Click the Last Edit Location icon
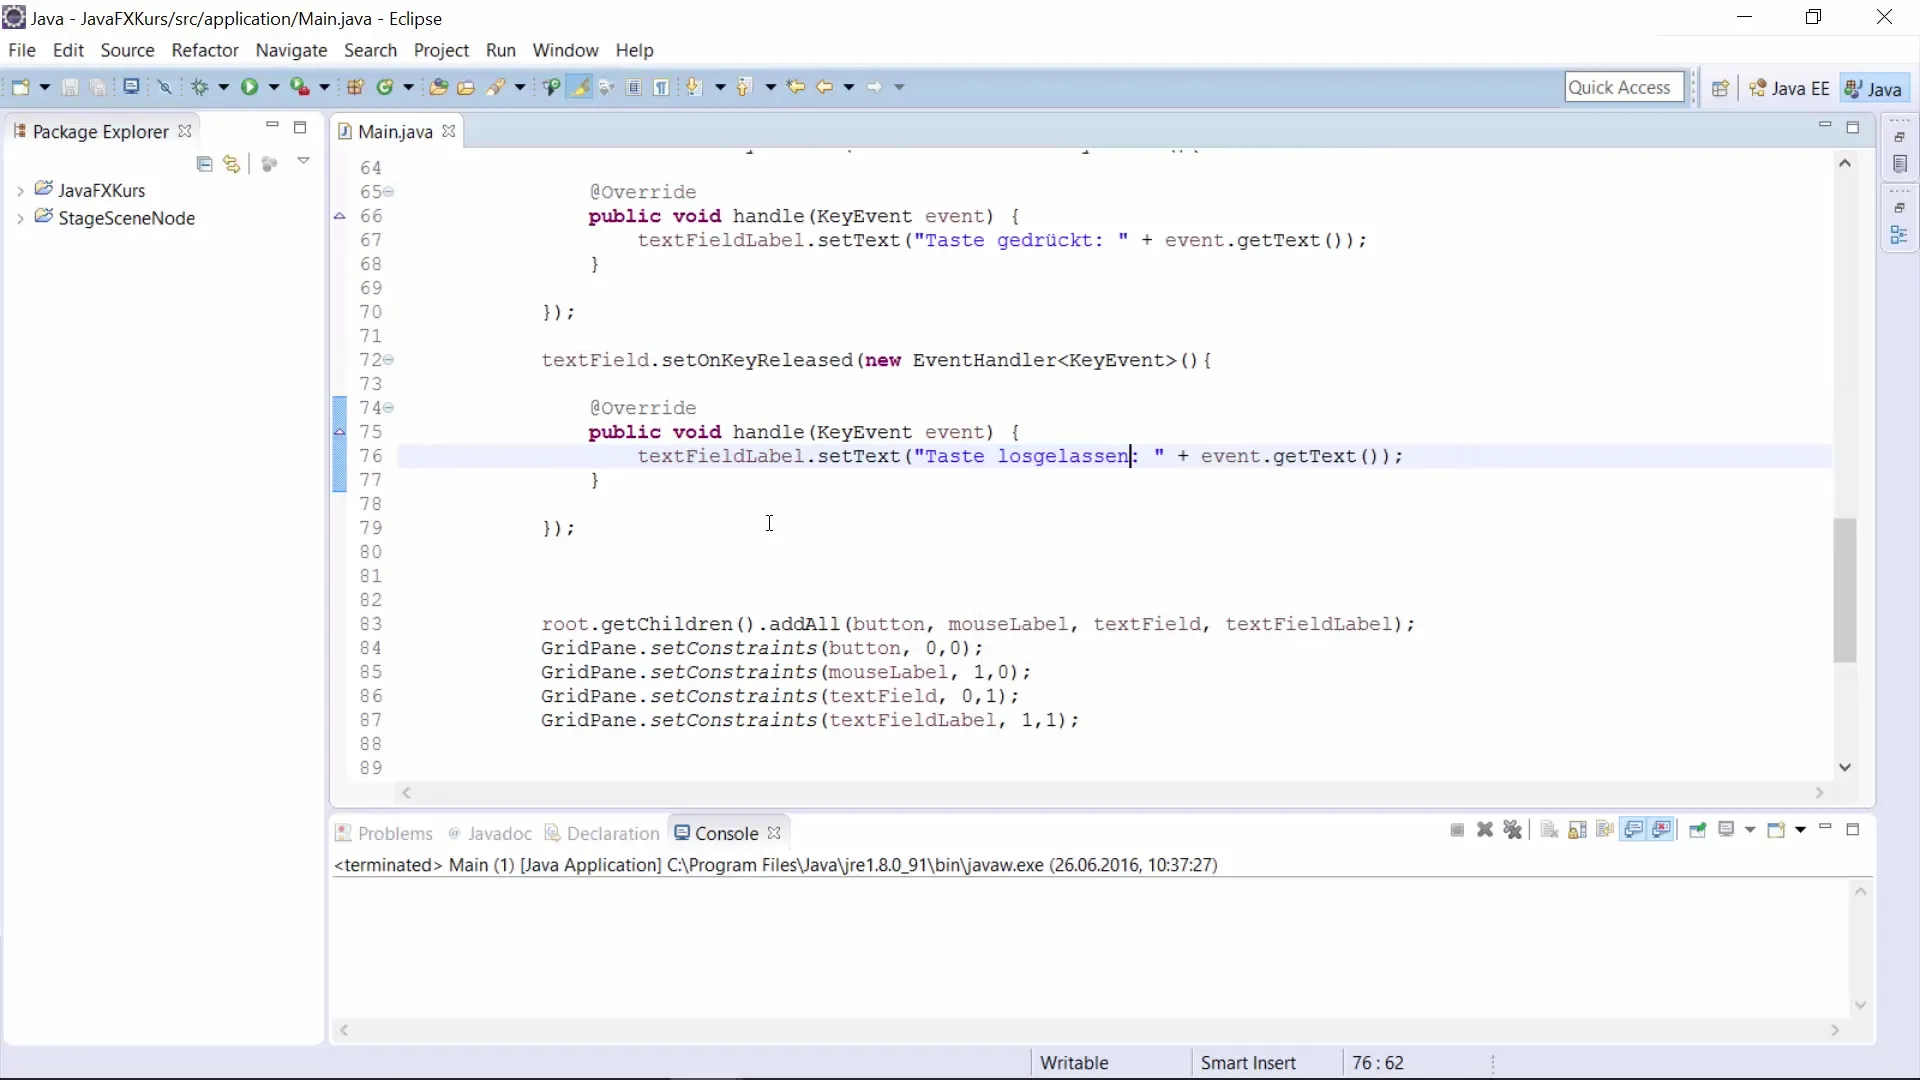Viewport: 1920px width, 1080px height. (x=796, y=87)
